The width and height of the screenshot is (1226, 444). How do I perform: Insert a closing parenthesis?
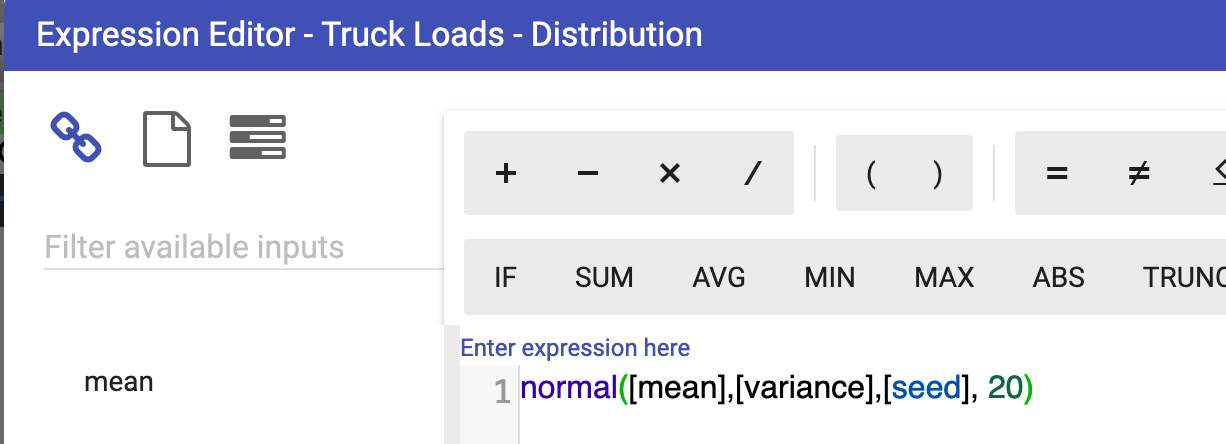pyautogui.click(x=937, y=174)
